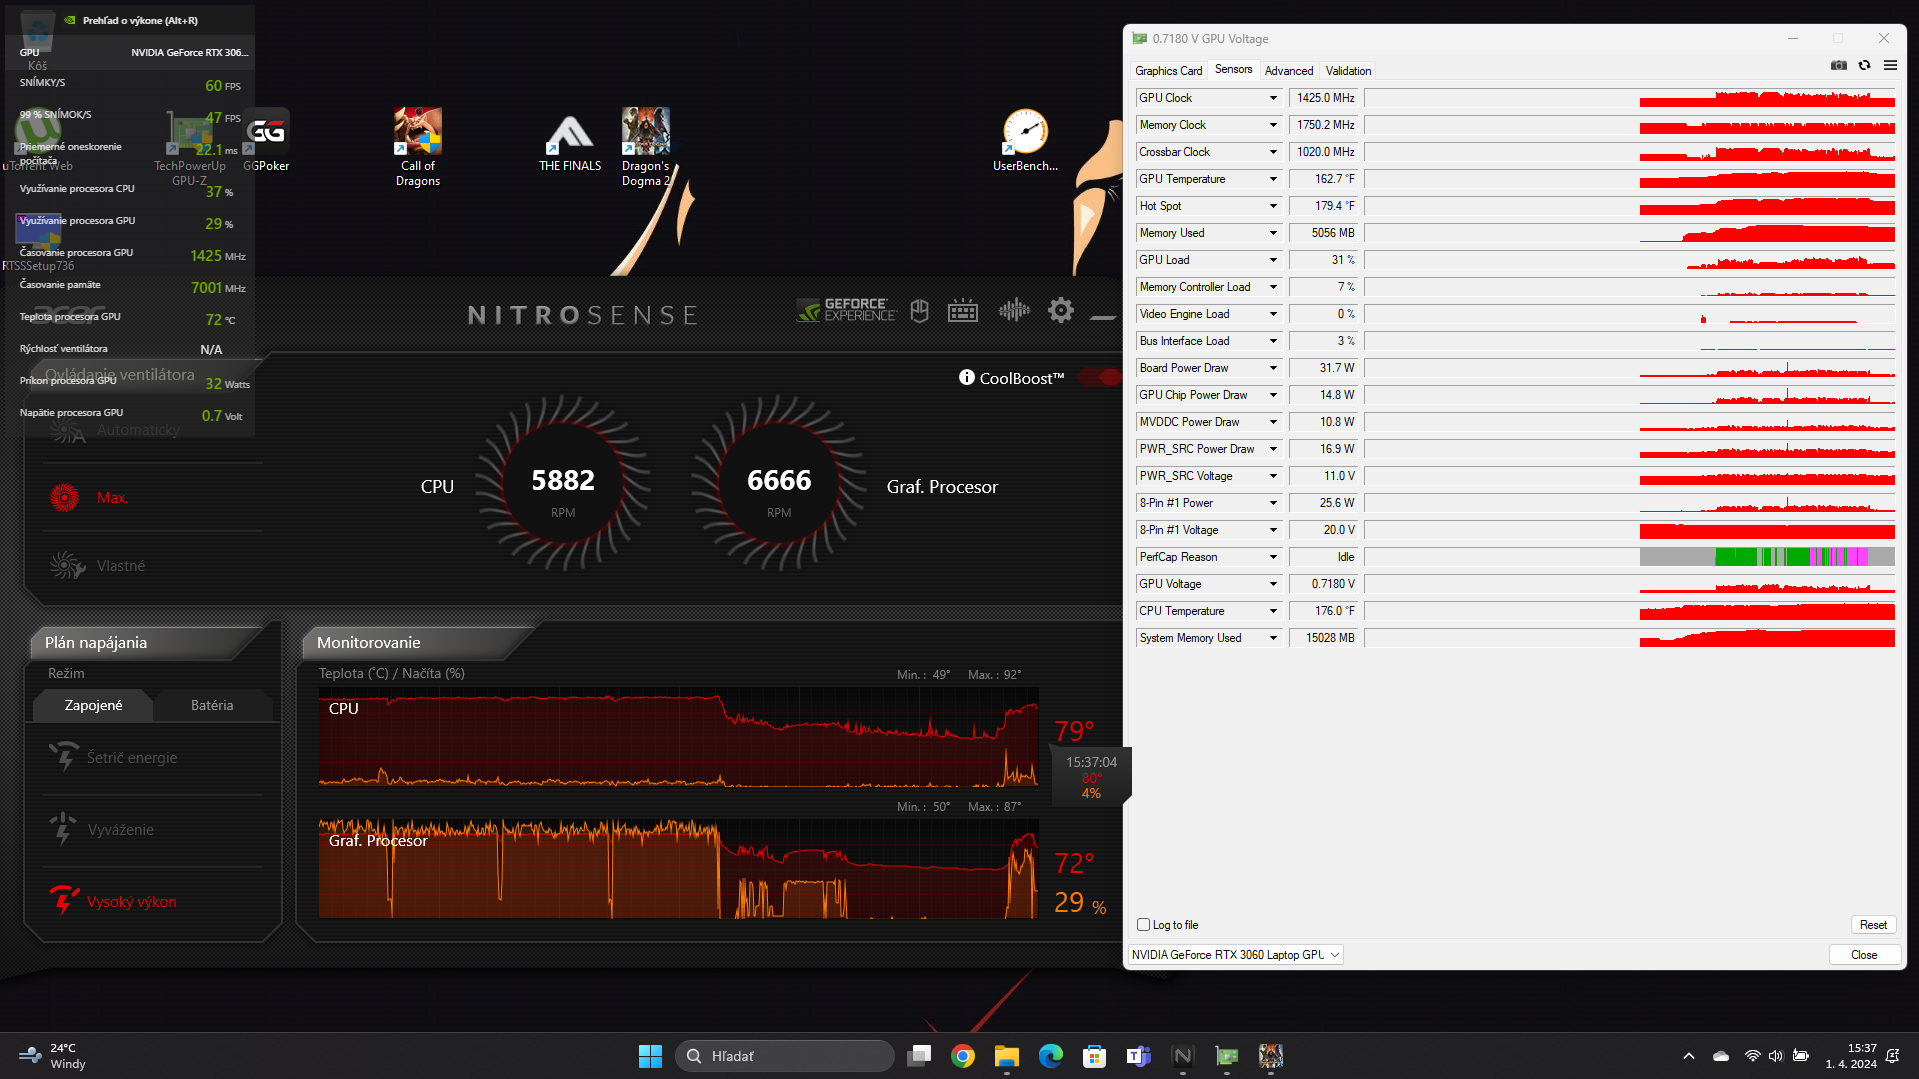
Task: Expand PerfCap Reason sensor dropdown
Action: pos(1273,557)
